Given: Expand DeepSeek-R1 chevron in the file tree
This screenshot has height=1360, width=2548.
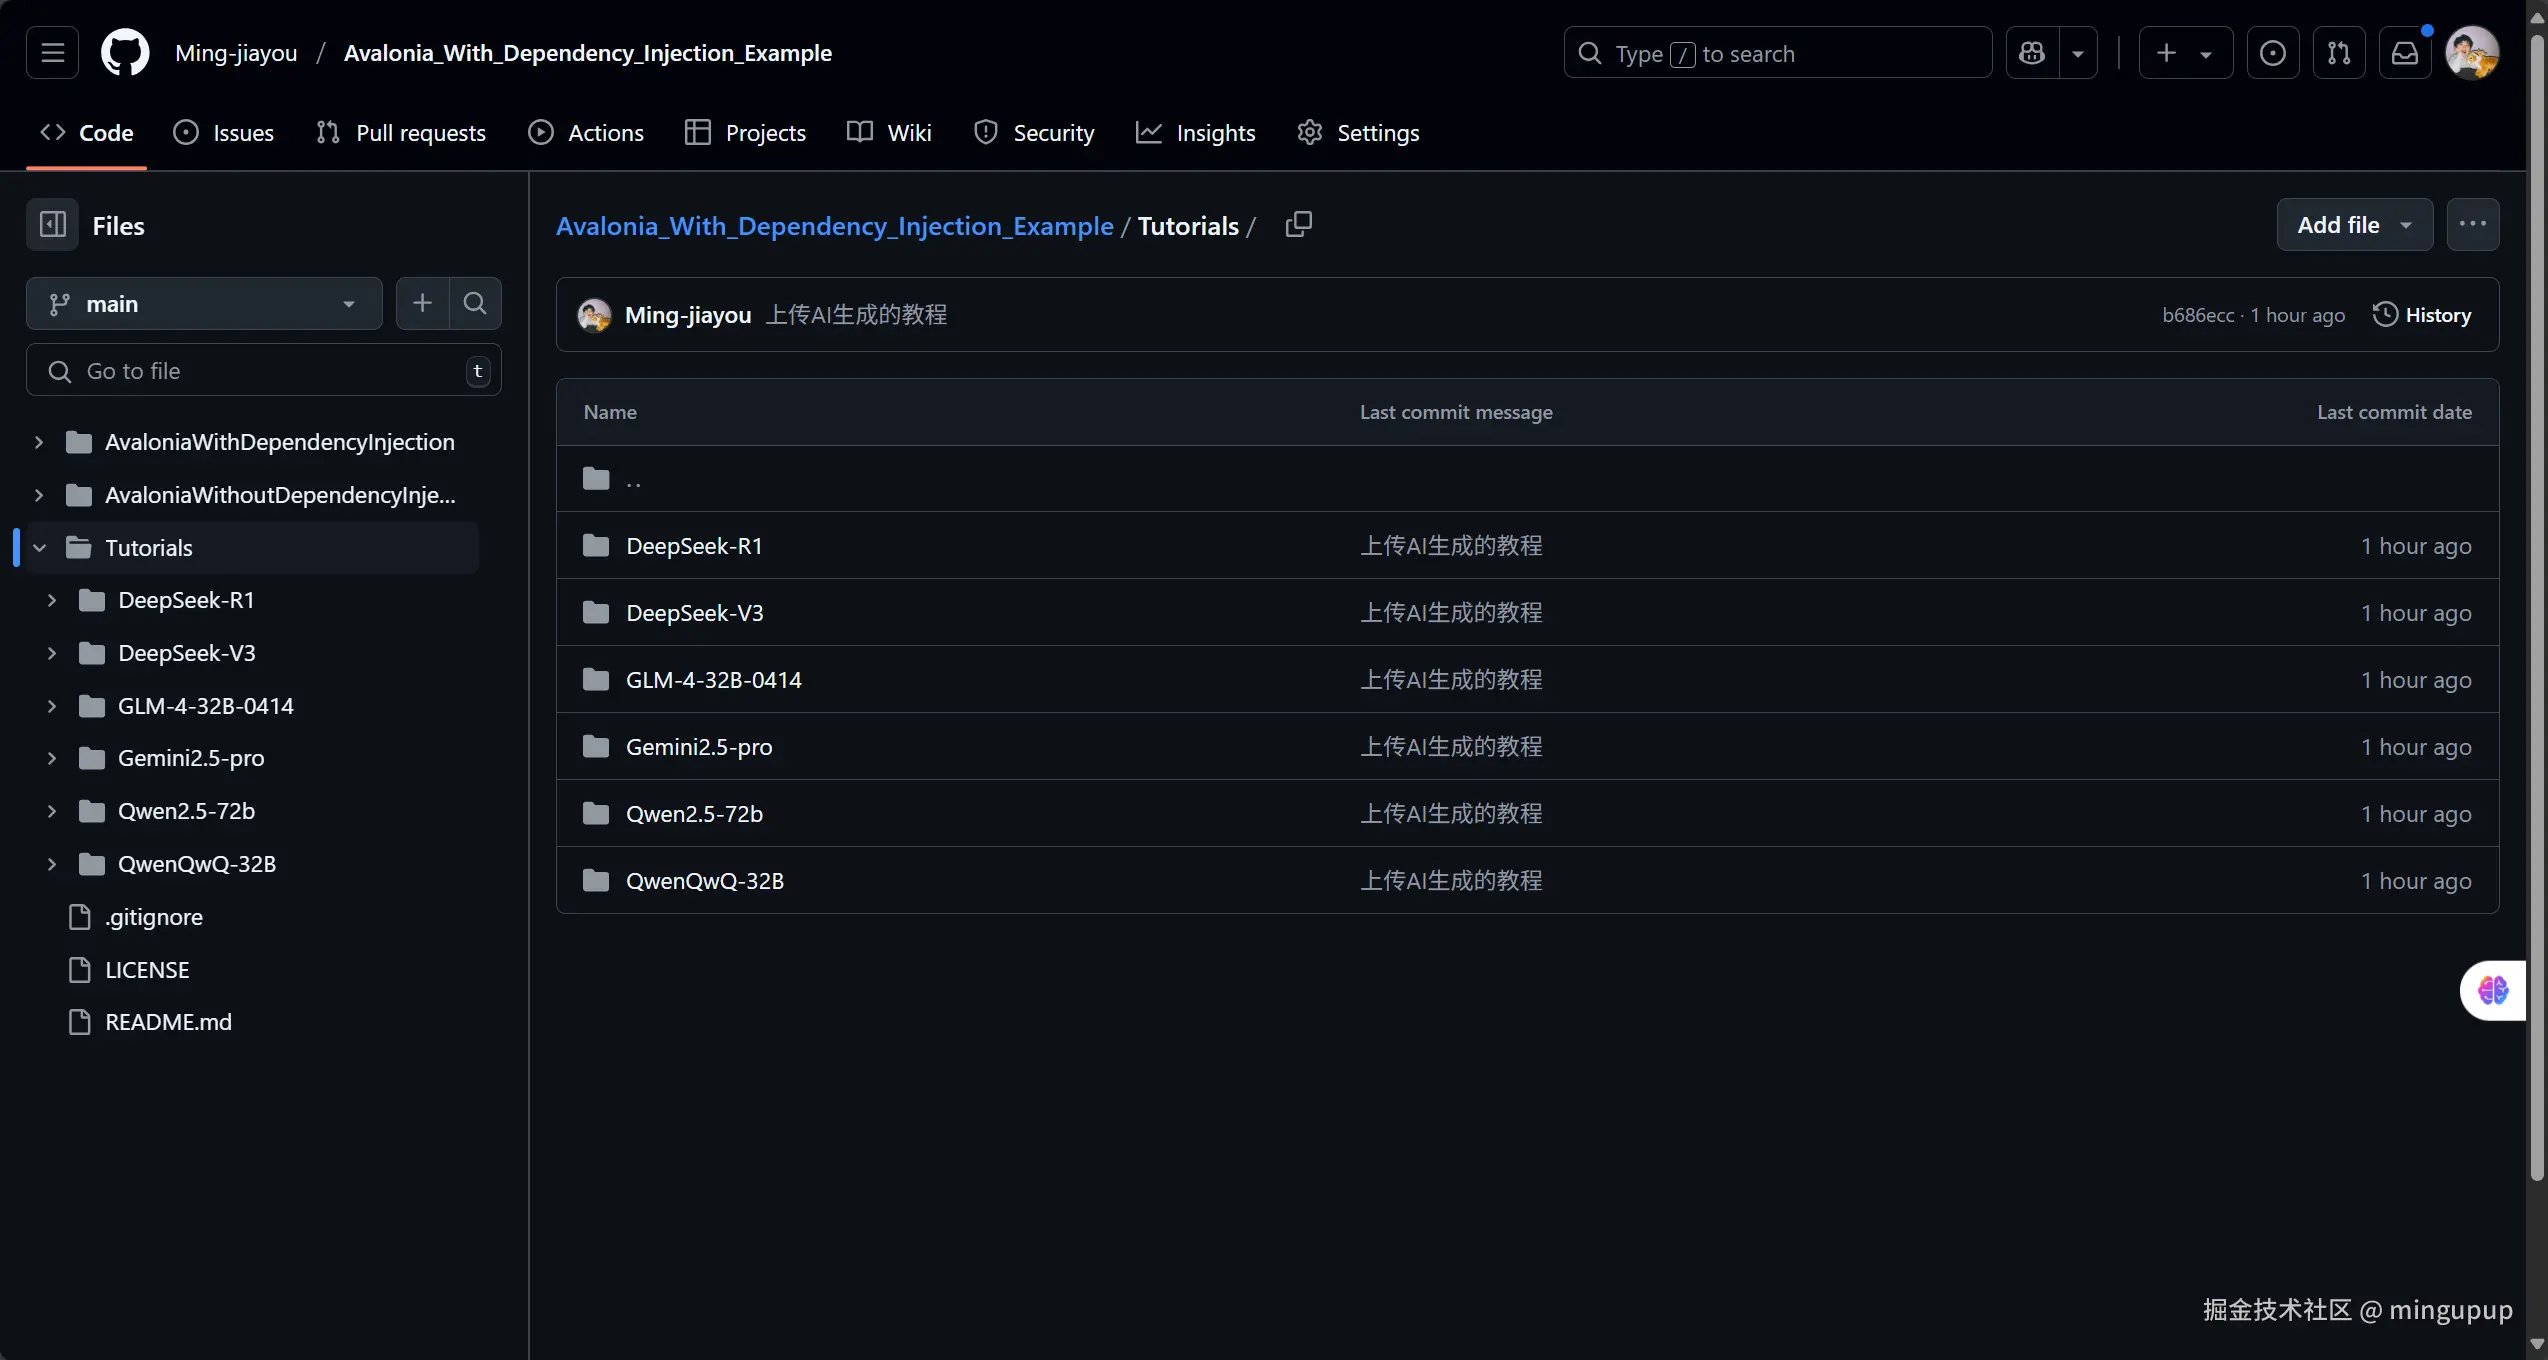Looking at the screenshot, I should (52, 599).
